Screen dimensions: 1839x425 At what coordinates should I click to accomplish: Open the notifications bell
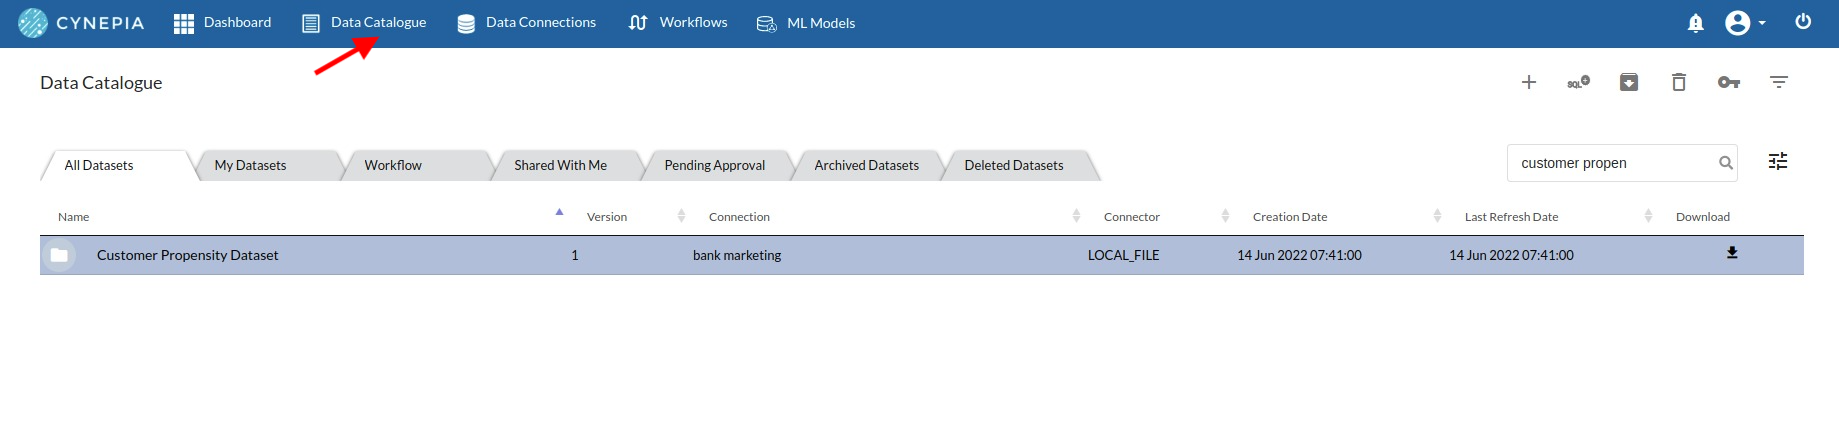(1695, 22)
